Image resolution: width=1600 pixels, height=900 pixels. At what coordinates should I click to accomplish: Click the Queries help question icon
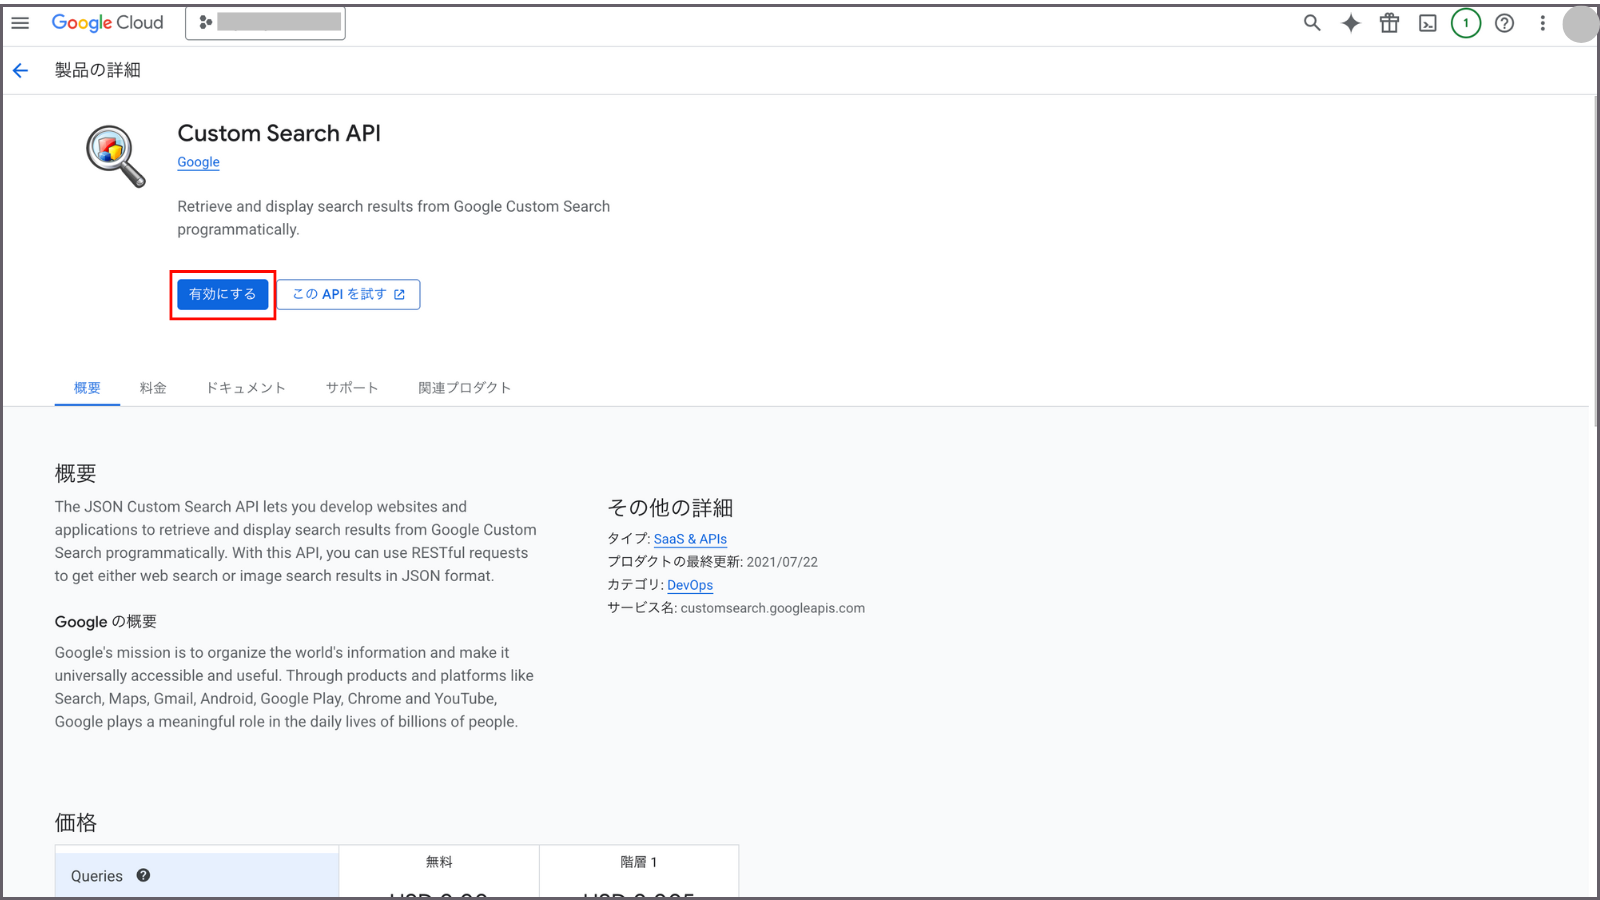tap(143, 875)
